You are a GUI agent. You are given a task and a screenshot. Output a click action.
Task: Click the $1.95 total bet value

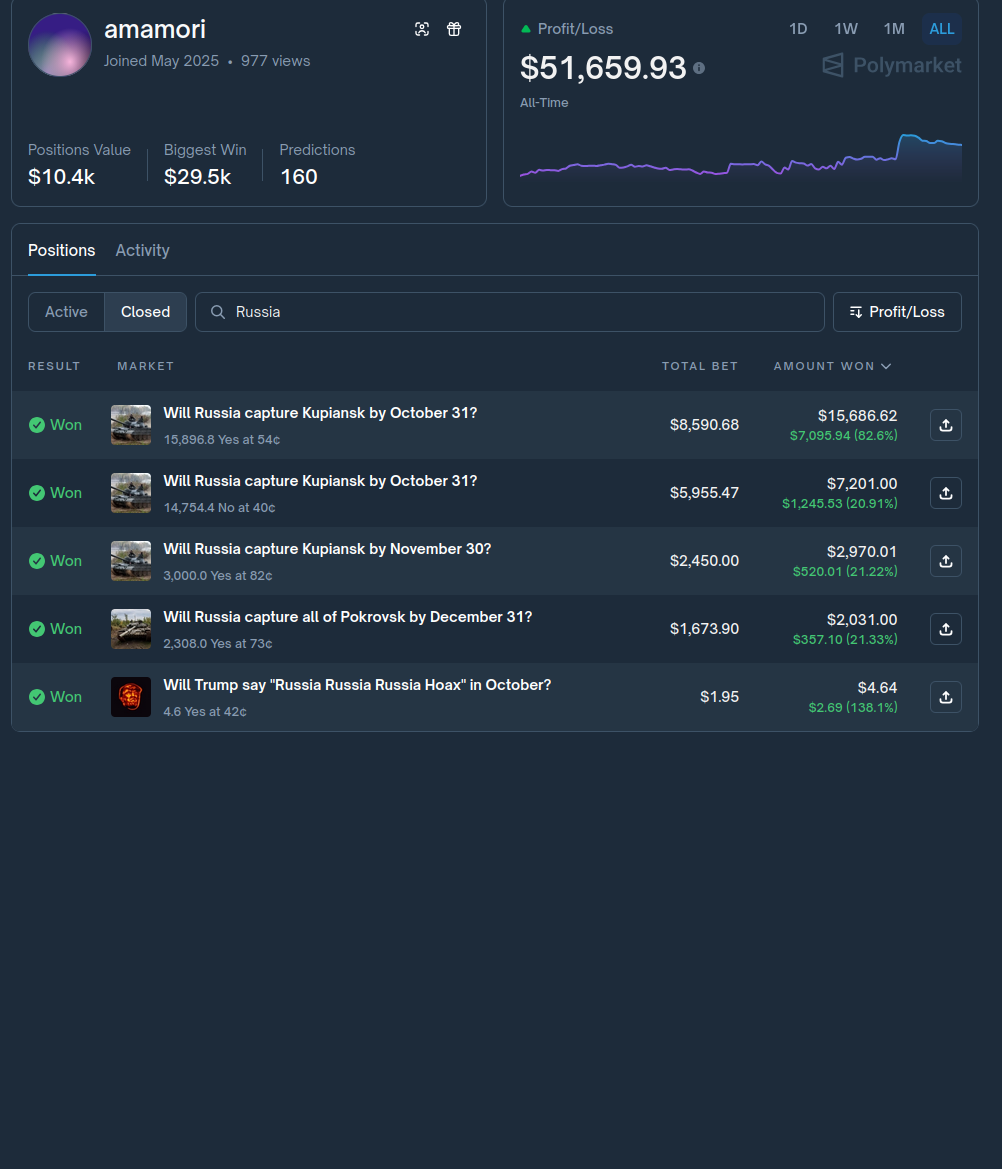pyautogui.click(x=719, y=697)
